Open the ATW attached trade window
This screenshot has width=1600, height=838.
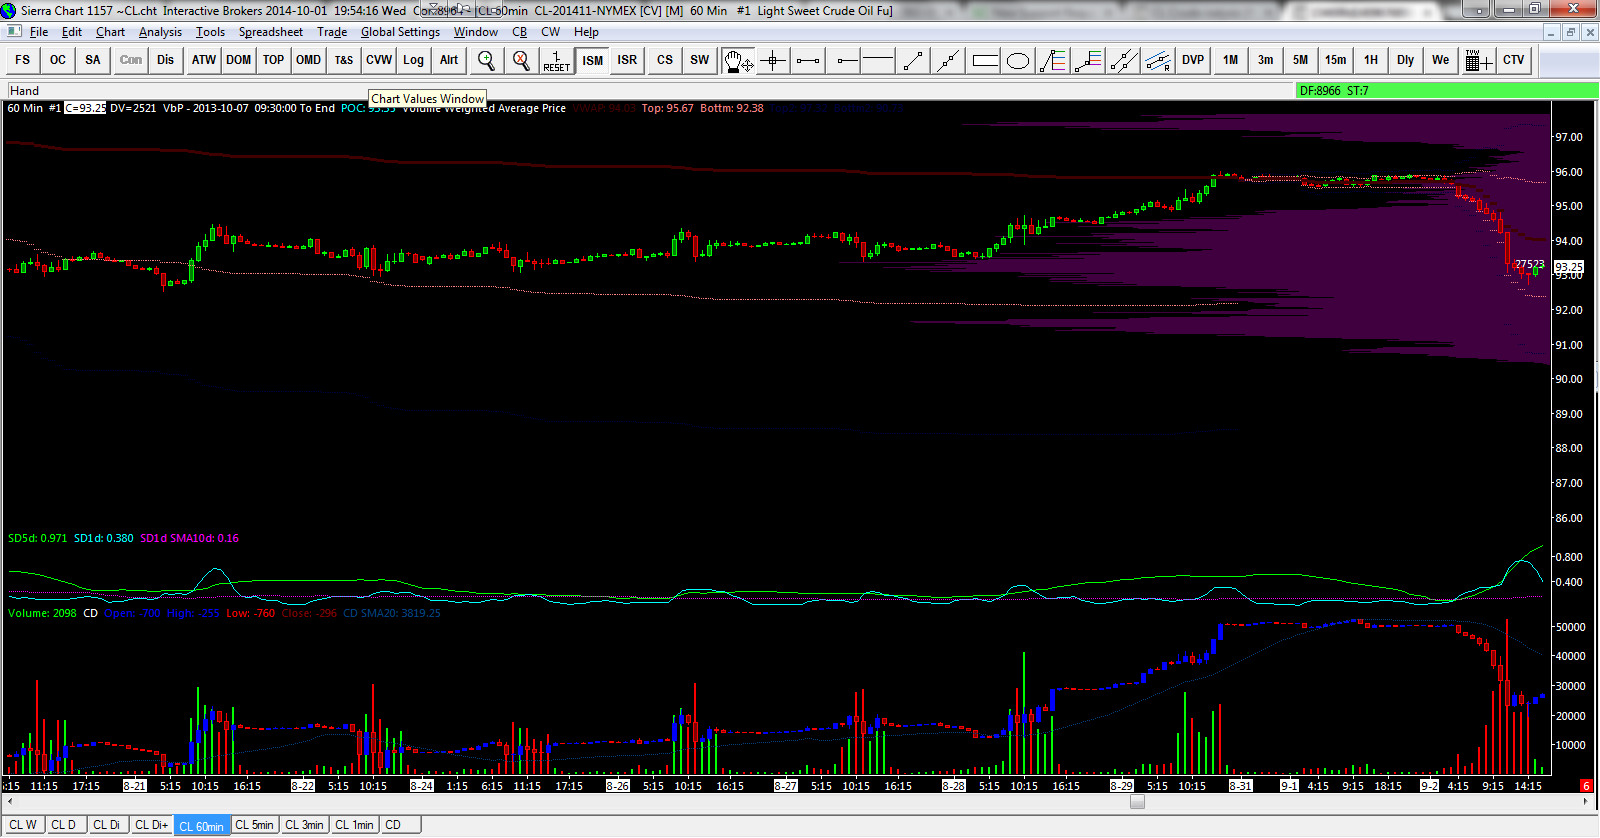coord(204,60)
